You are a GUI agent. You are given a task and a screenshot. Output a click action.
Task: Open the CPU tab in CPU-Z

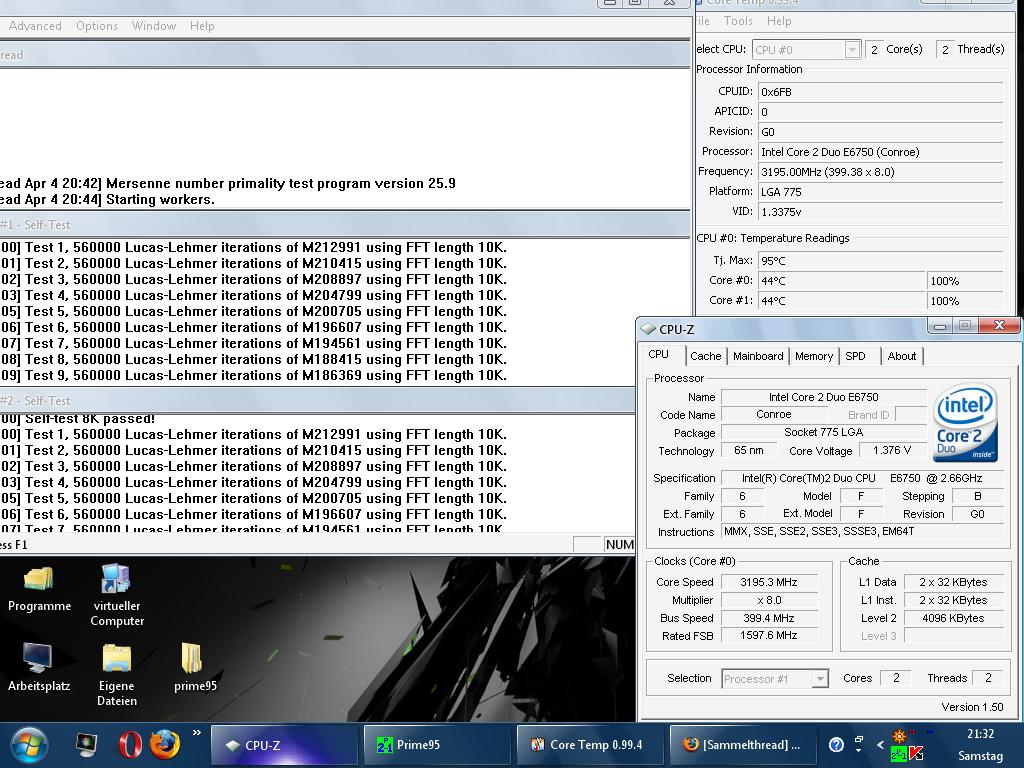coord(658,355)
